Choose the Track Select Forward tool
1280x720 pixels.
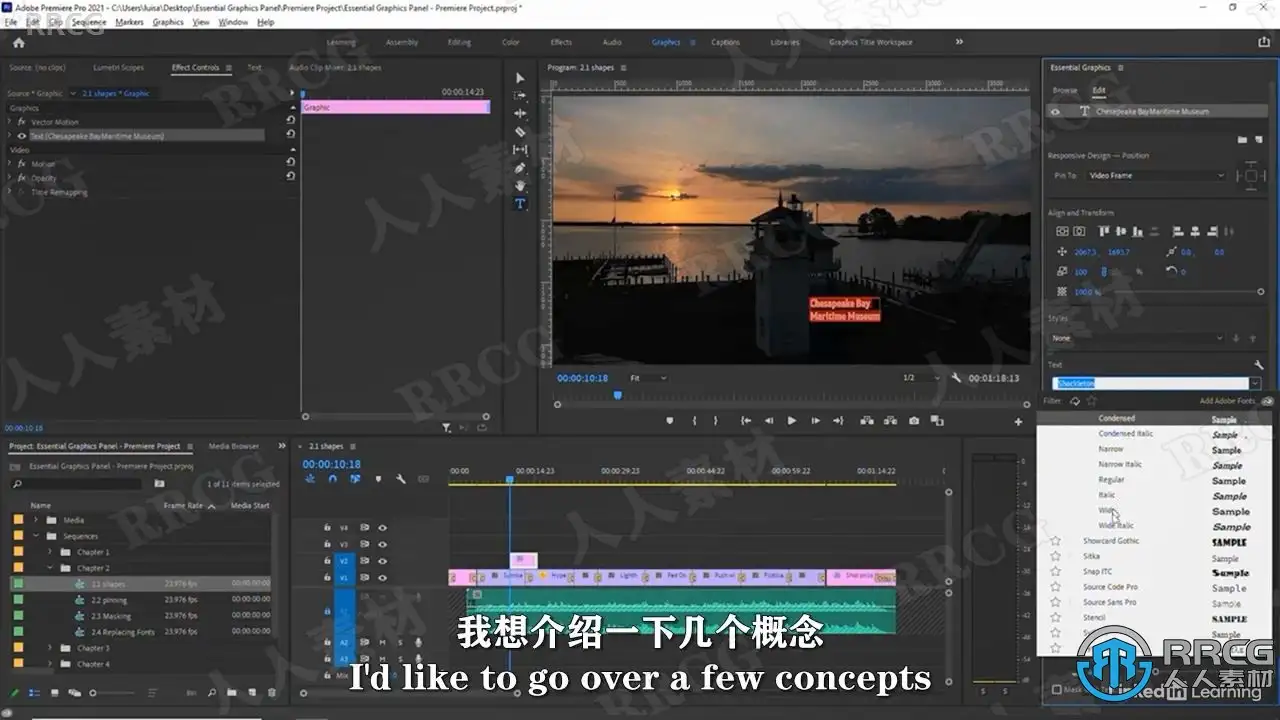[x=520, y=96]
